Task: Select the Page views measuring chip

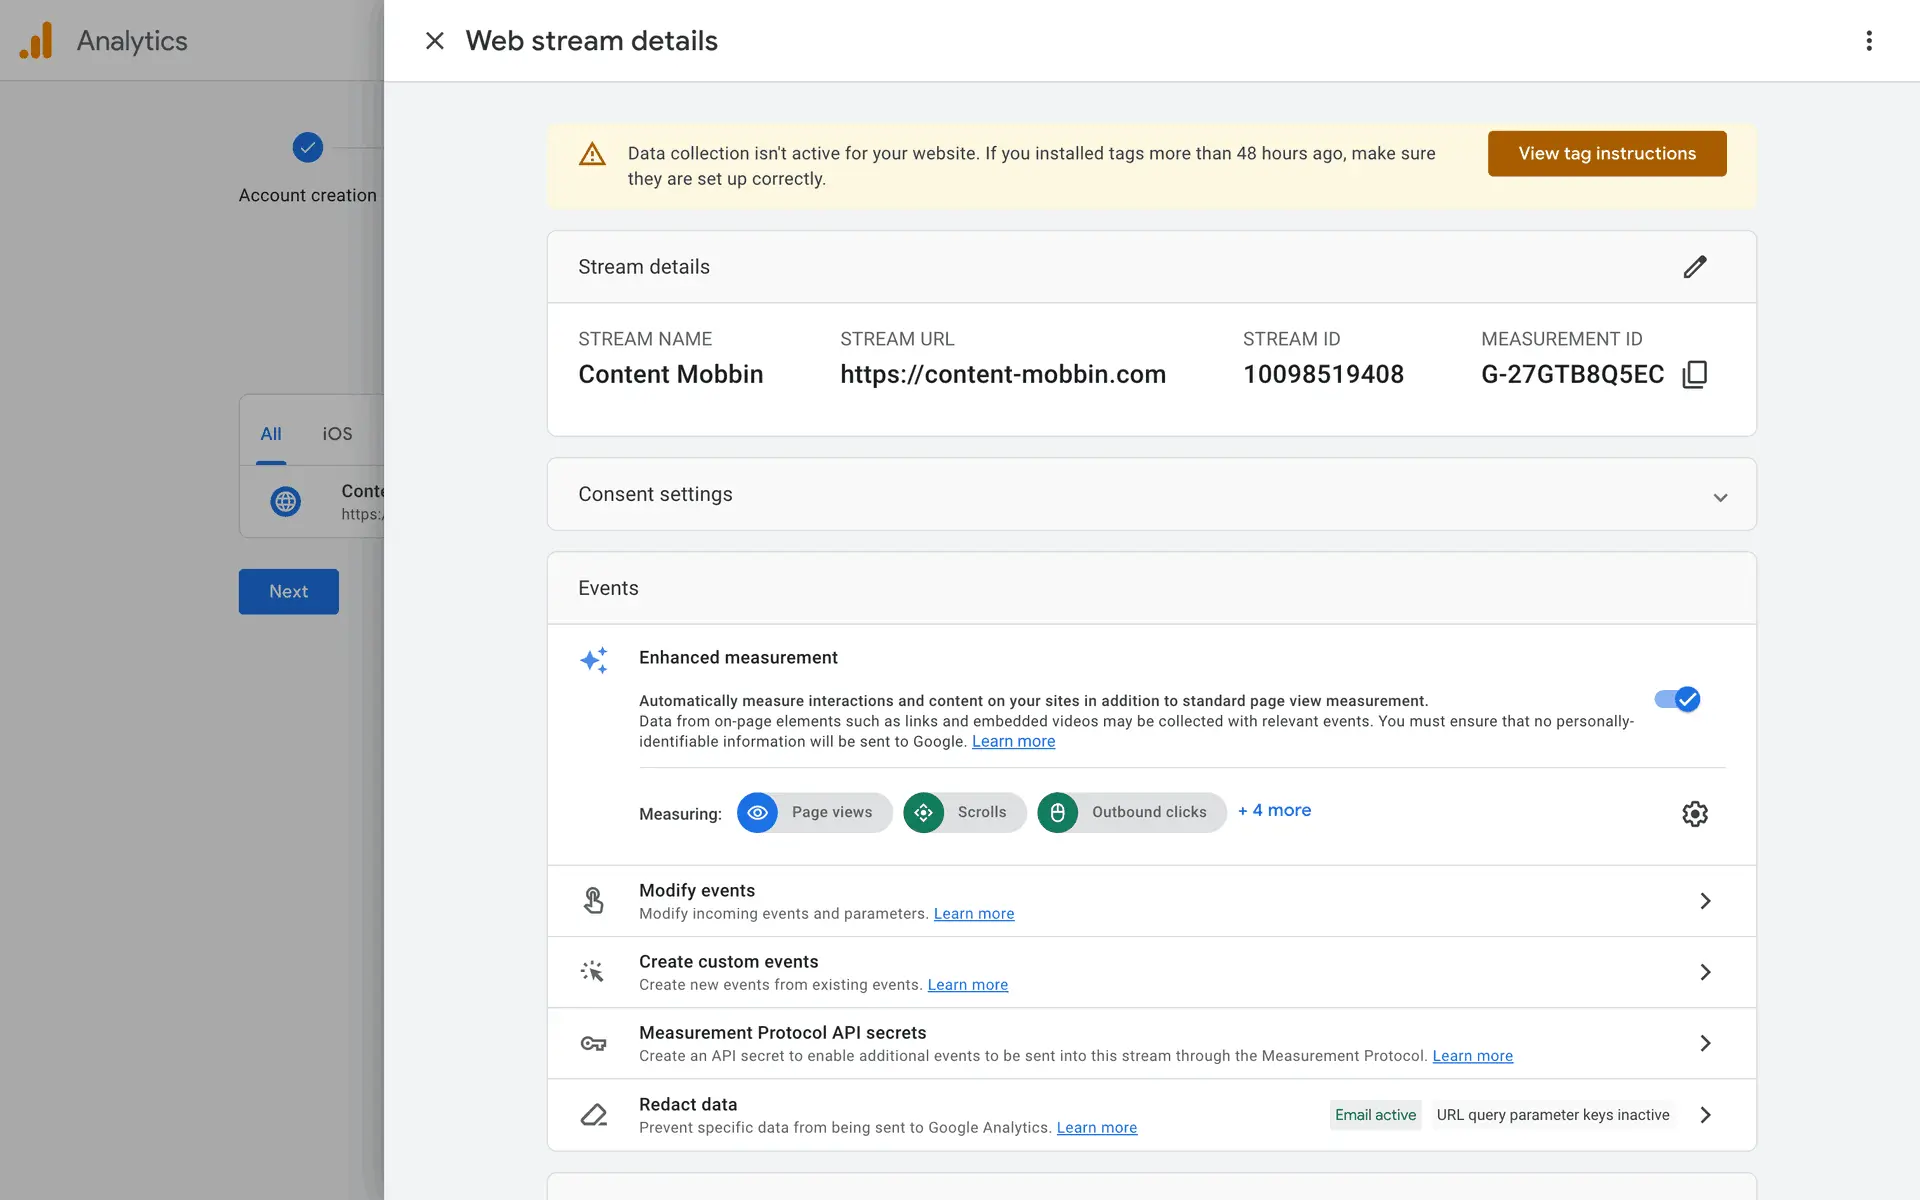Action: pyautogui.click(x=814, y=812)
